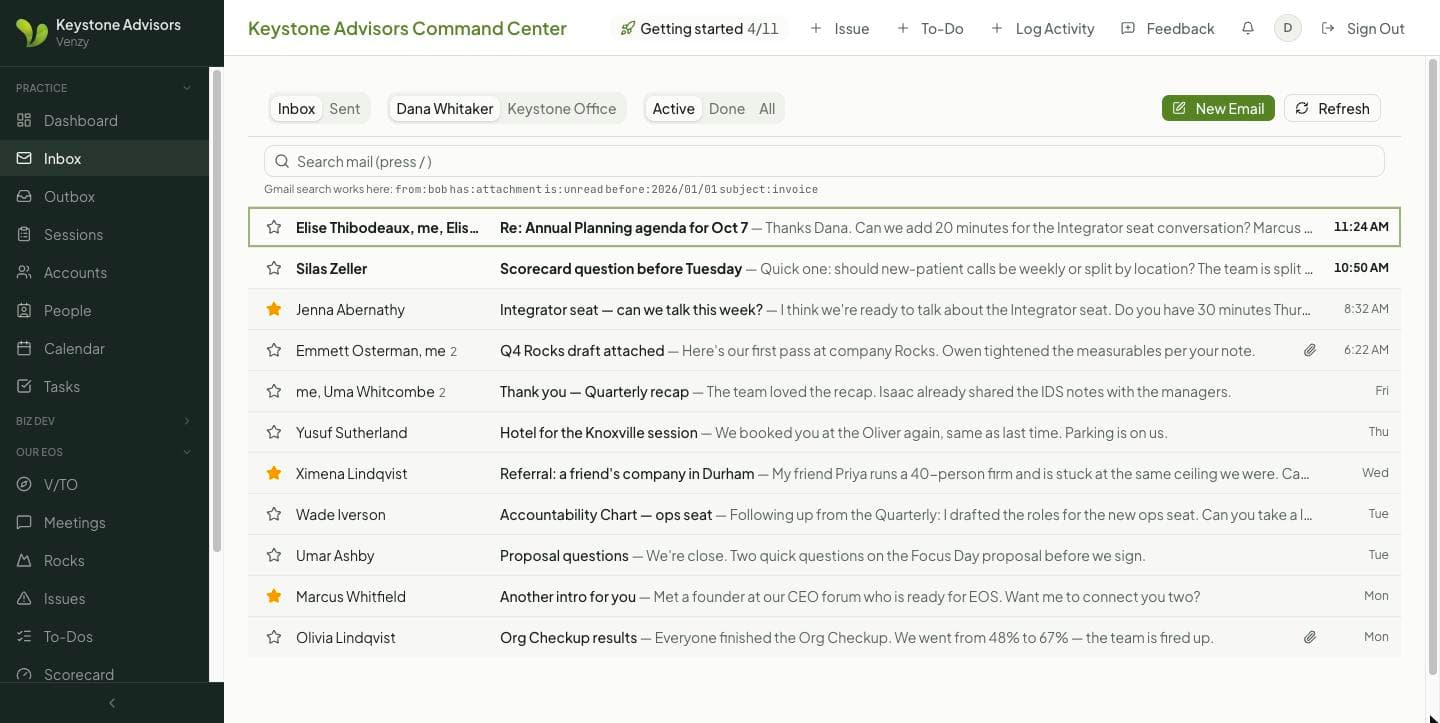1440x723 pixels.
Task: Select the Active filter
Action: coord(674,108)
